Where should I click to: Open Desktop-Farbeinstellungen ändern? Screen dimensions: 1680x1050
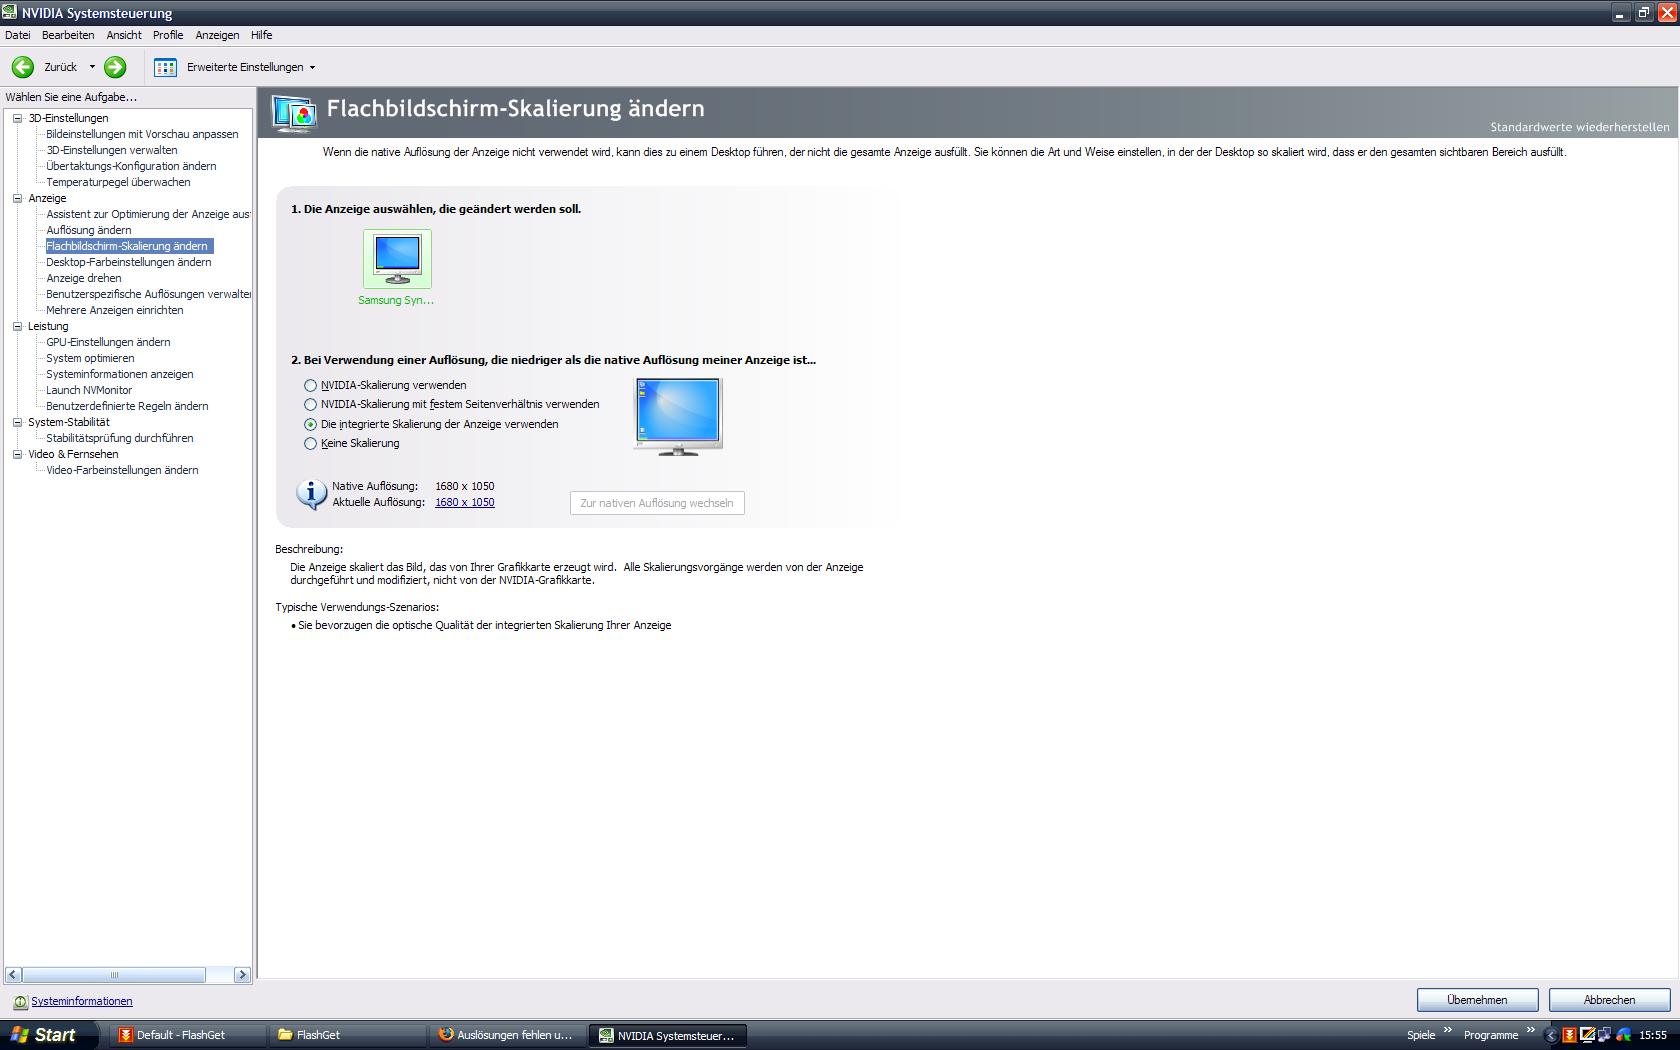tap(129, 262)
